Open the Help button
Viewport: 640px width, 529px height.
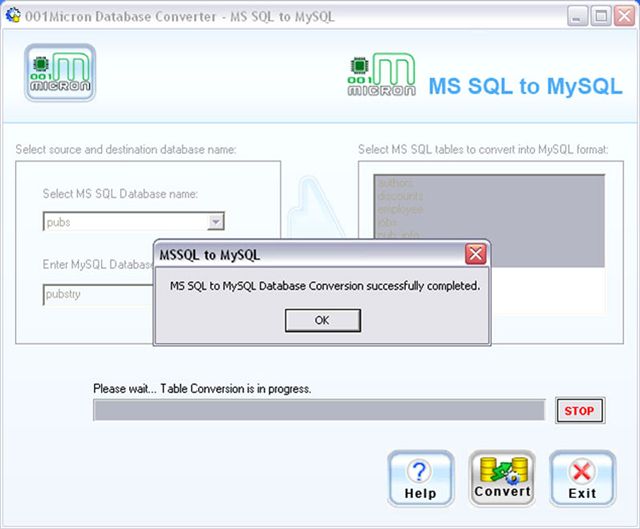click(x=420, y=478)
